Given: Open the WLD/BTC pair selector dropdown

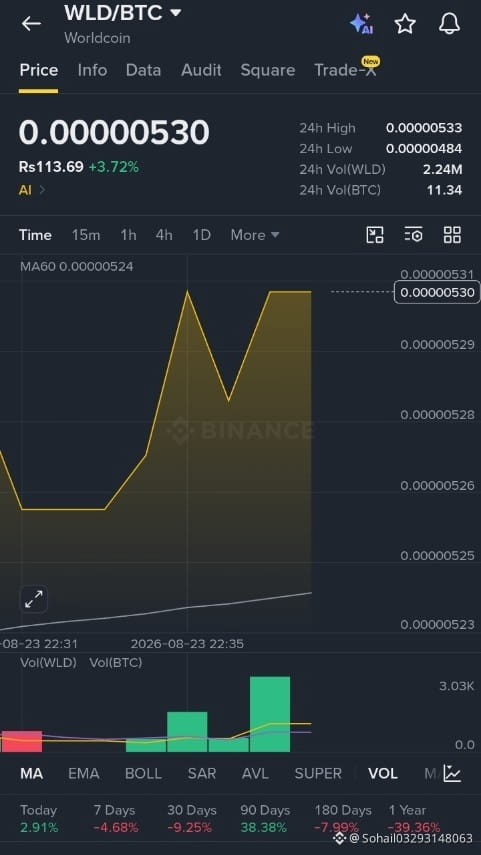Looking at the screenshot, I should tap(123, 13).
